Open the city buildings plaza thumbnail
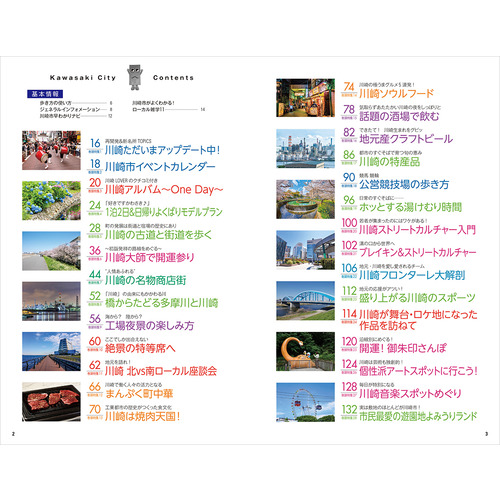 point(305,250)
